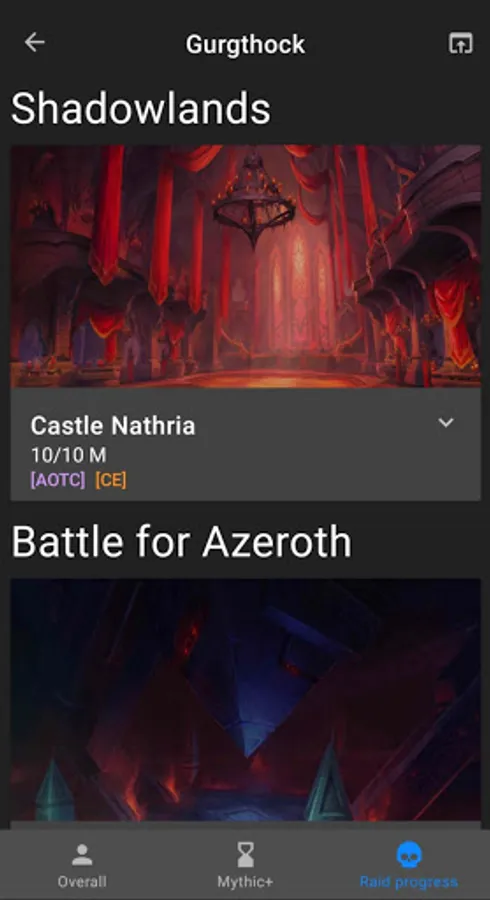The image size is (490, 900).
Task: Select the Mythic+ hourglass icon
Action: (246, 855)
